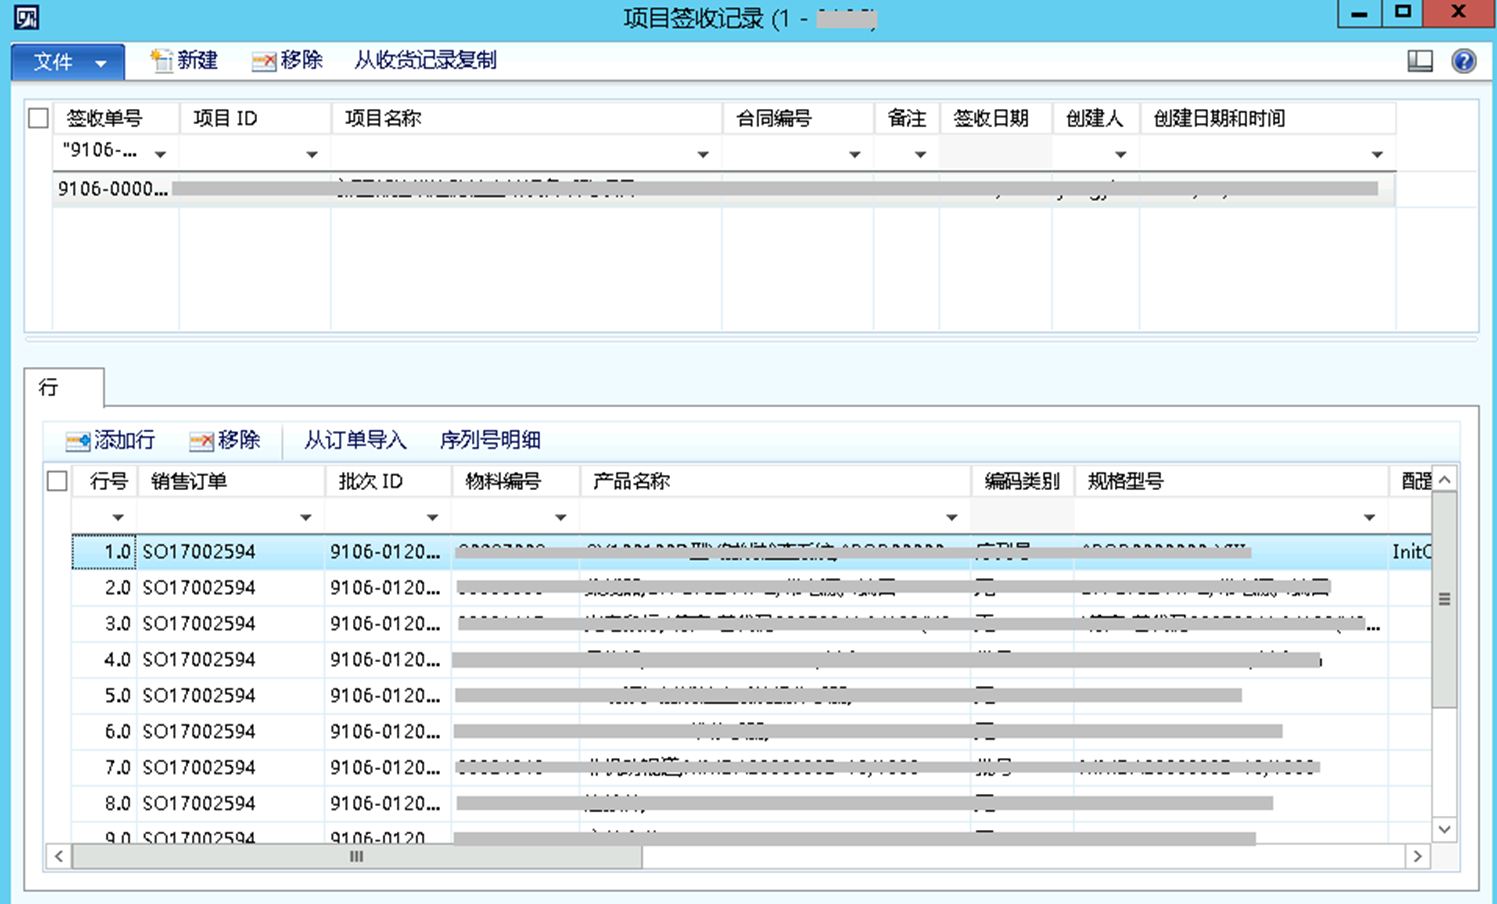Click the 新建 (new) toolbar button
The width and height of the screenshot is (1497, 904).
click(x=184, y=61)
